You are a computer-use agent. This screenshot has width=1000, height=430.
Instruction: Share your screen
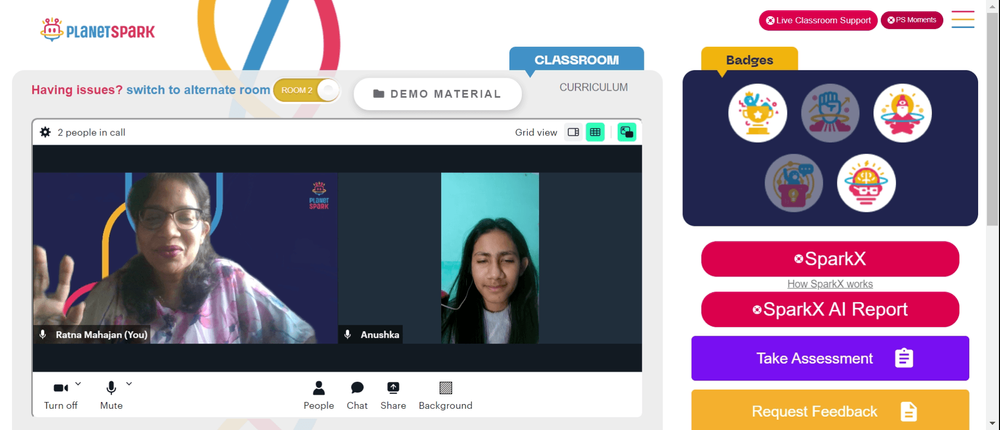tap(393, 396)
